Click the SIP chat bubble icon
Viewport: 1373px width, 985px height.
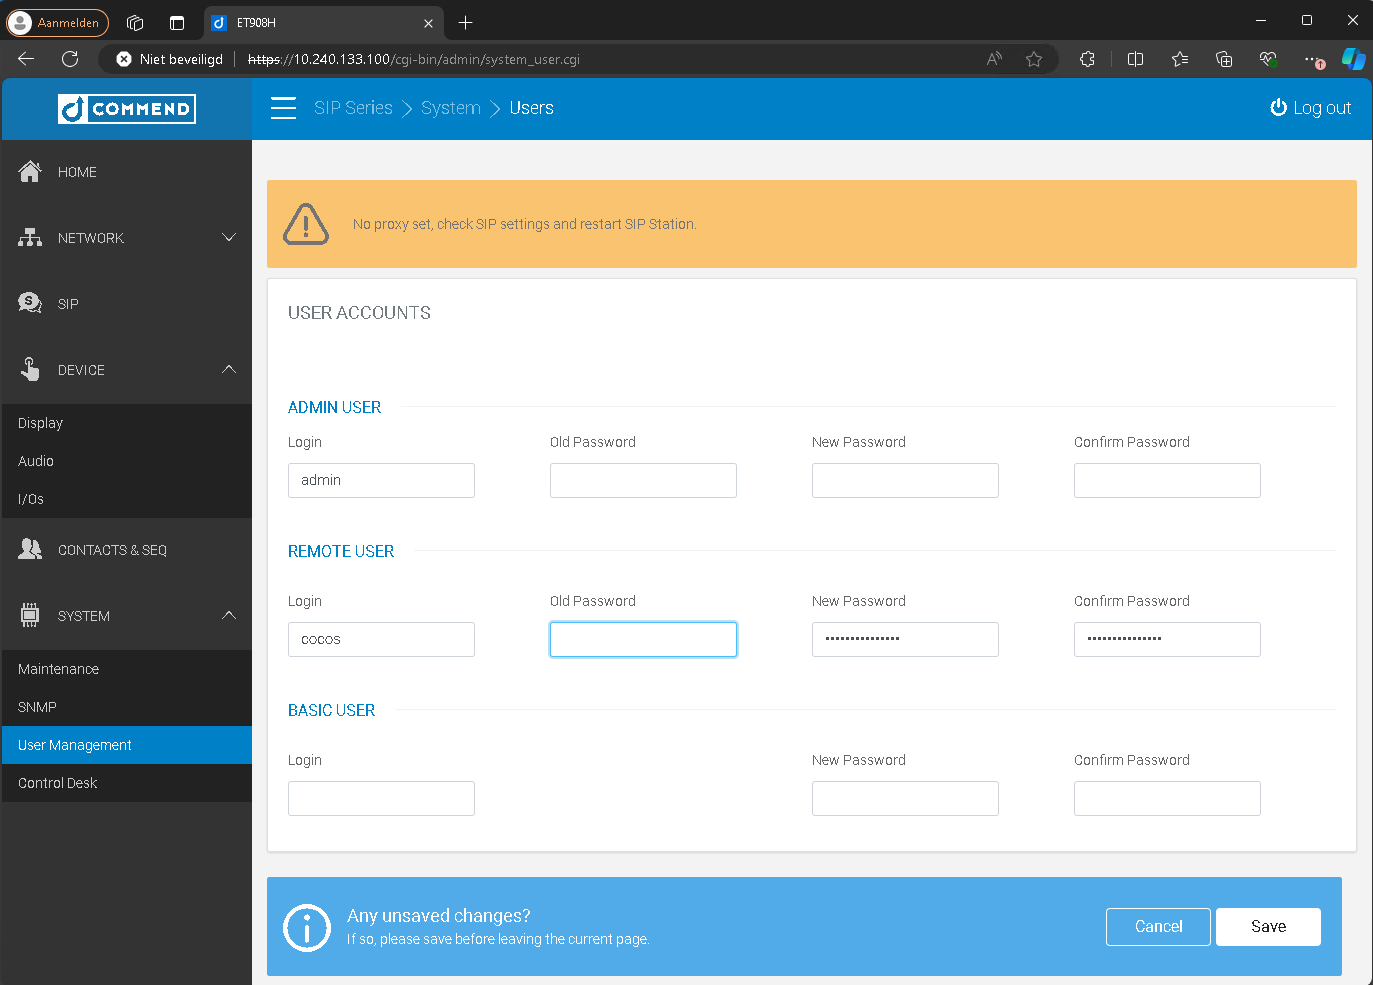[x=30, y=303]
